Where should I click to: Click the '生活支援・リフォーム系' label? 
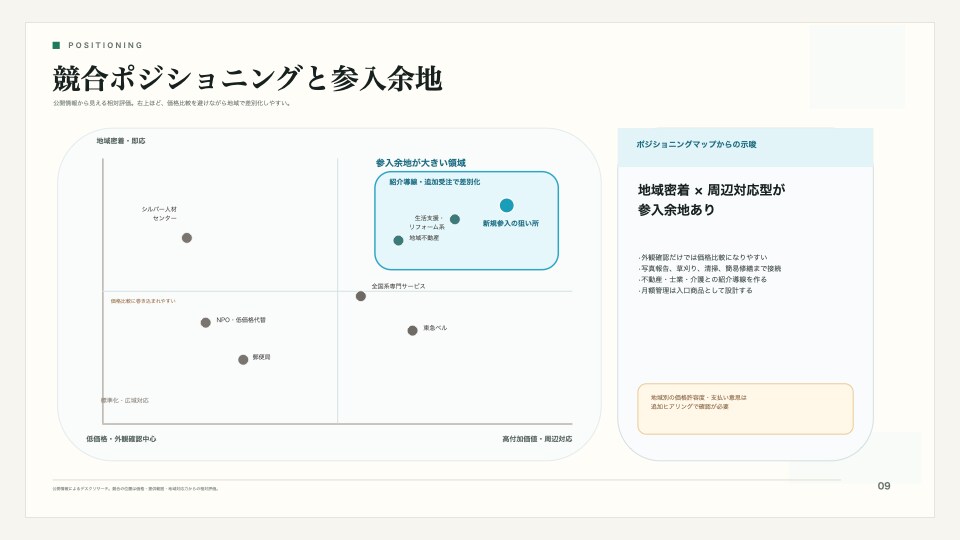tap(427, 222)
